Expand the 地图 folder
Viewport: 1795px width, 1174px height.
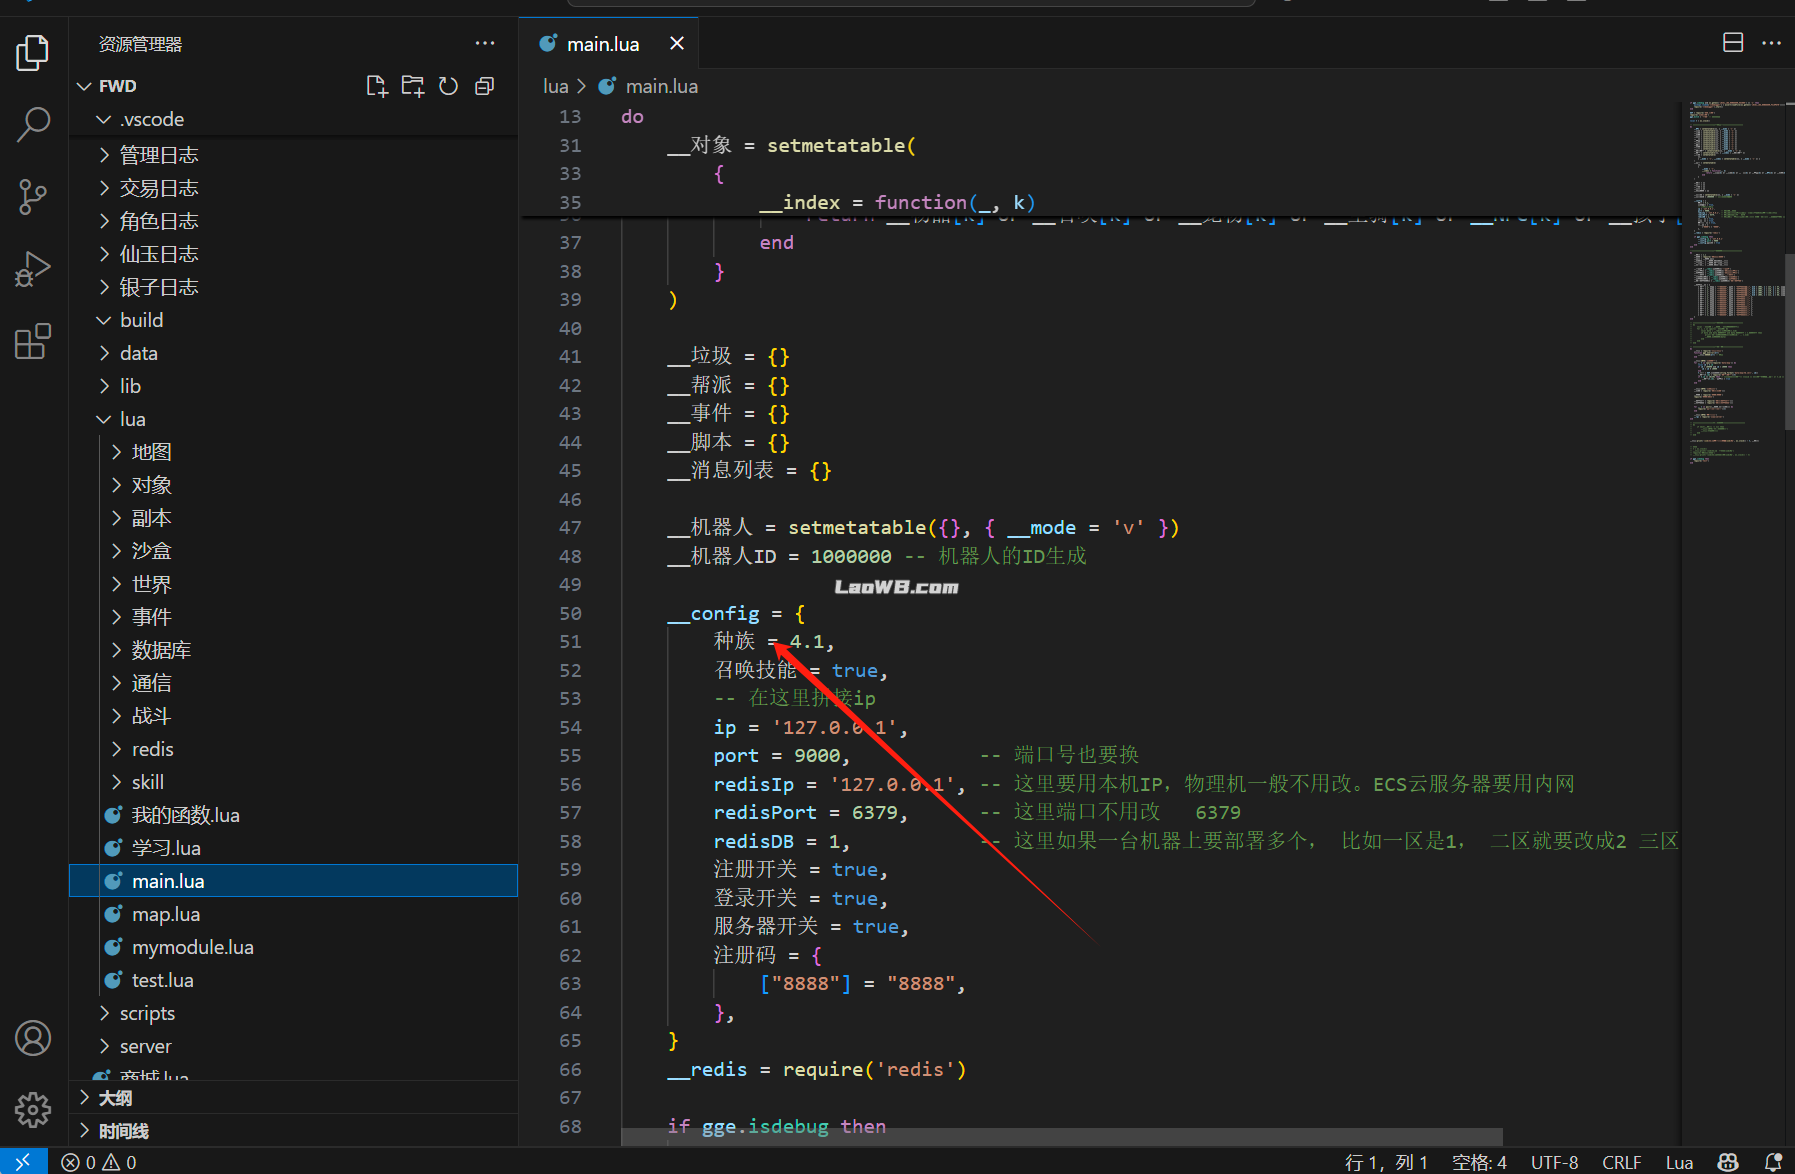point(293,452)
